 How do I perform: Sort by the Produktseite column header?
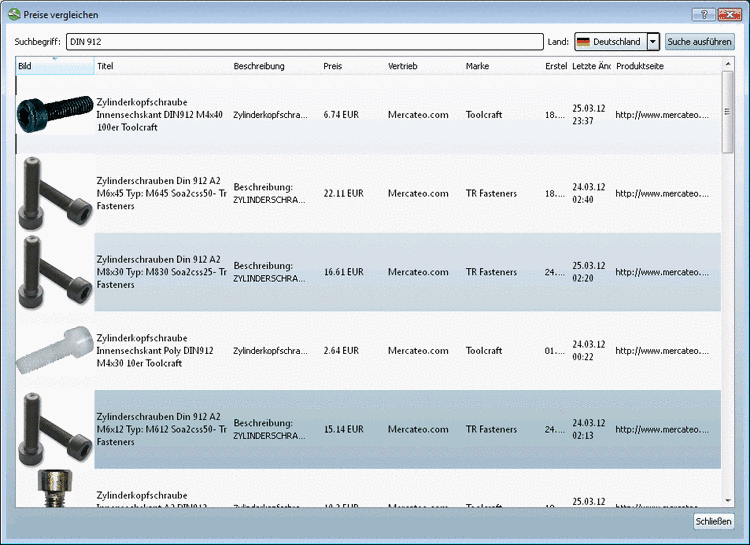[x=667, y=66]
